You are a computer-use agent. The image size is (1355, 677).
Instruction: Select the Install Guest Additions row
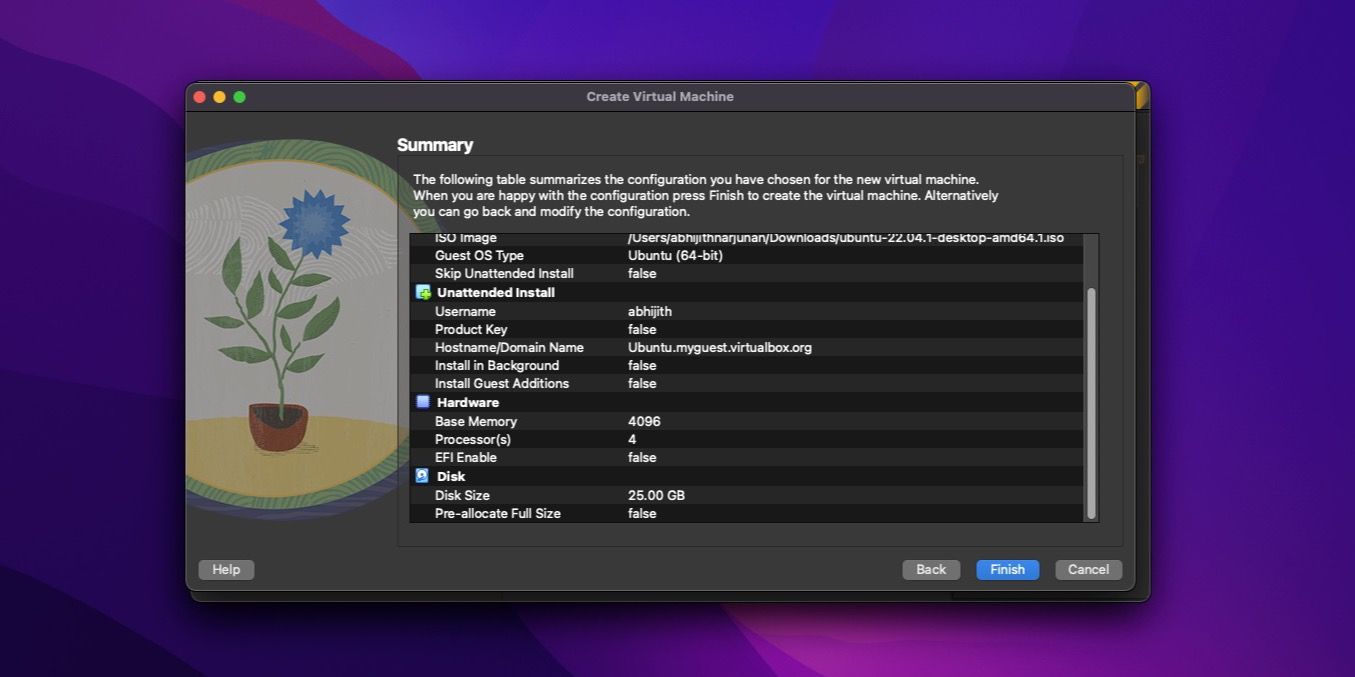[x=600, y=383]
